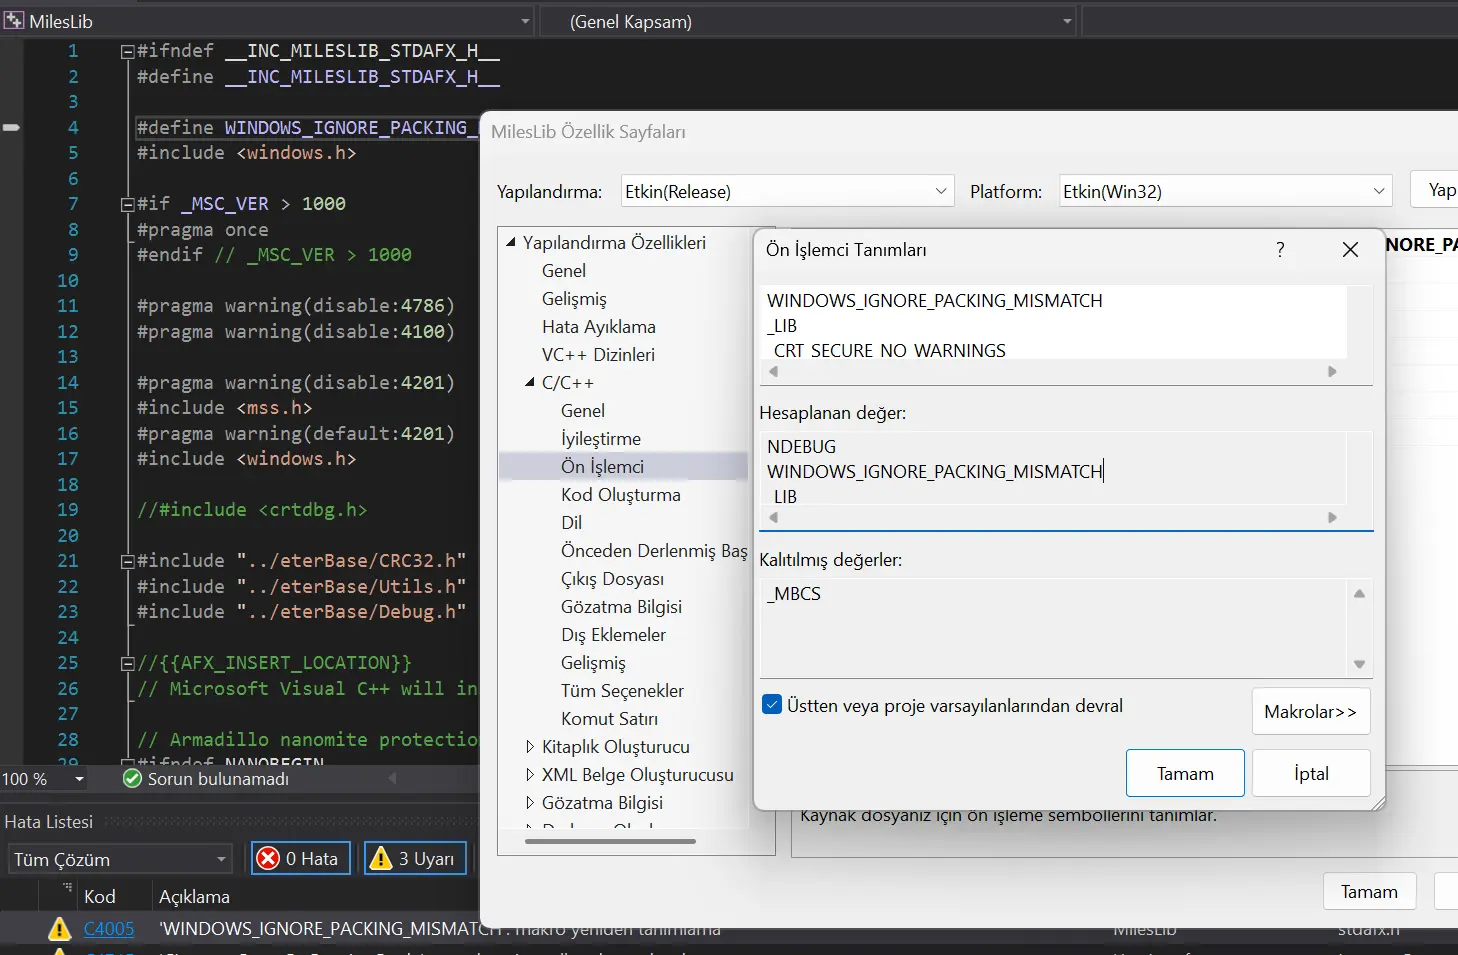Click the Makrolar>> button
1458x955 pixels.
[1310, 711]
